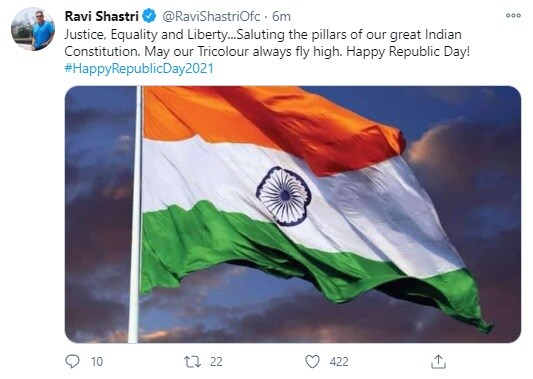This screenshot has height=379, width=533.
Task: Click the reply speech bubble icon
Action: pyautogui.click(x=72, y=361)
